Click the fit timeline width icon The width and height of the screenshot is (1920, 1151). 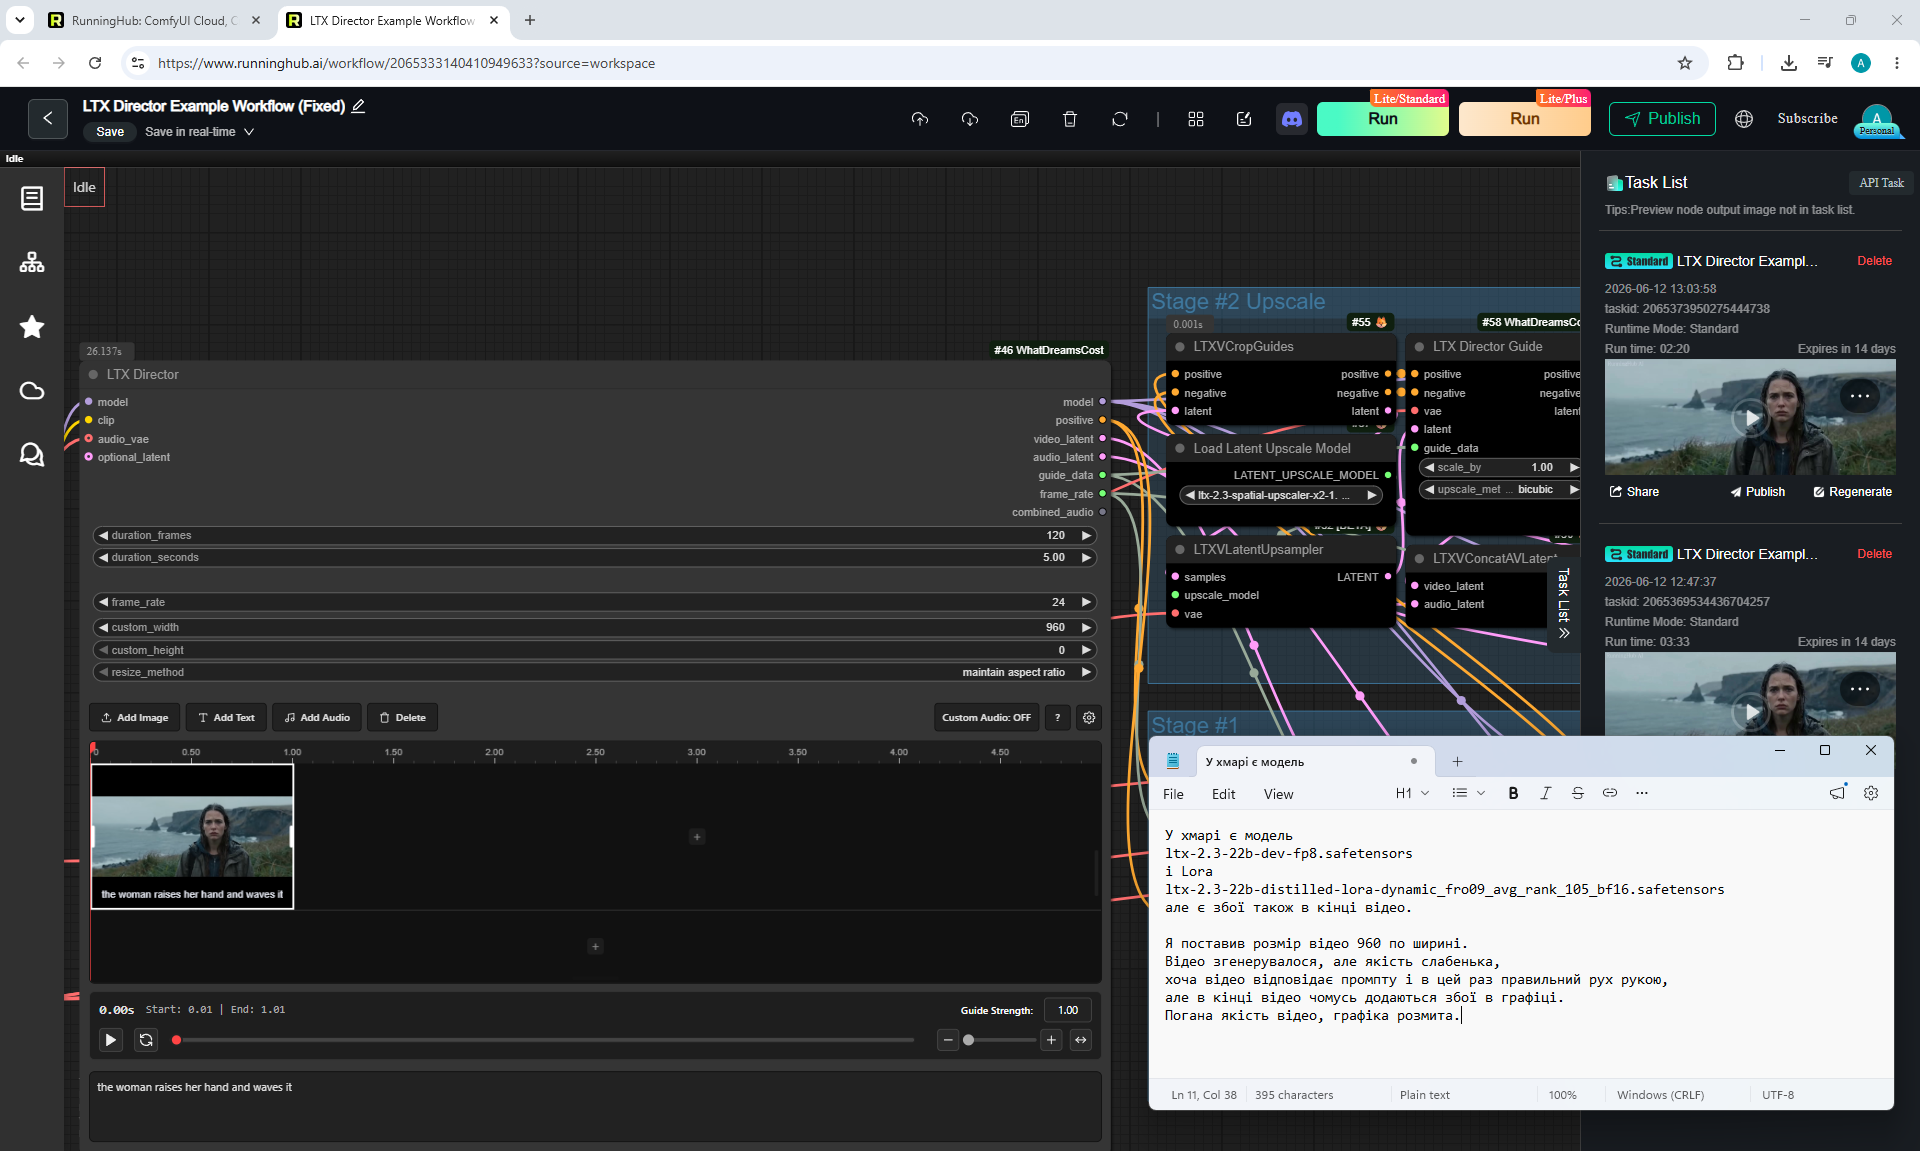point(1081,1040)
